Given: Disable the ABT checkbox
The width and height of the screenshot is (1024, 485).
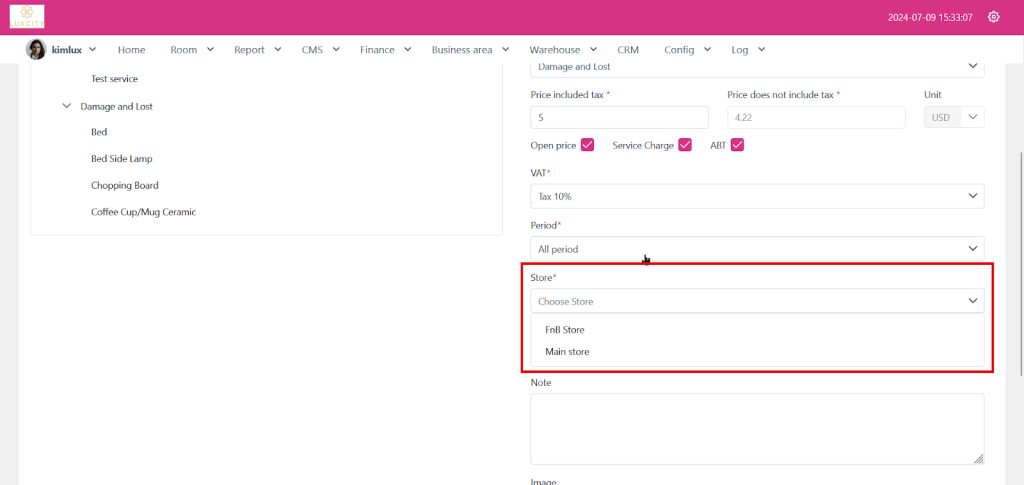Looking at the screenshot, I should click(737, 145).
